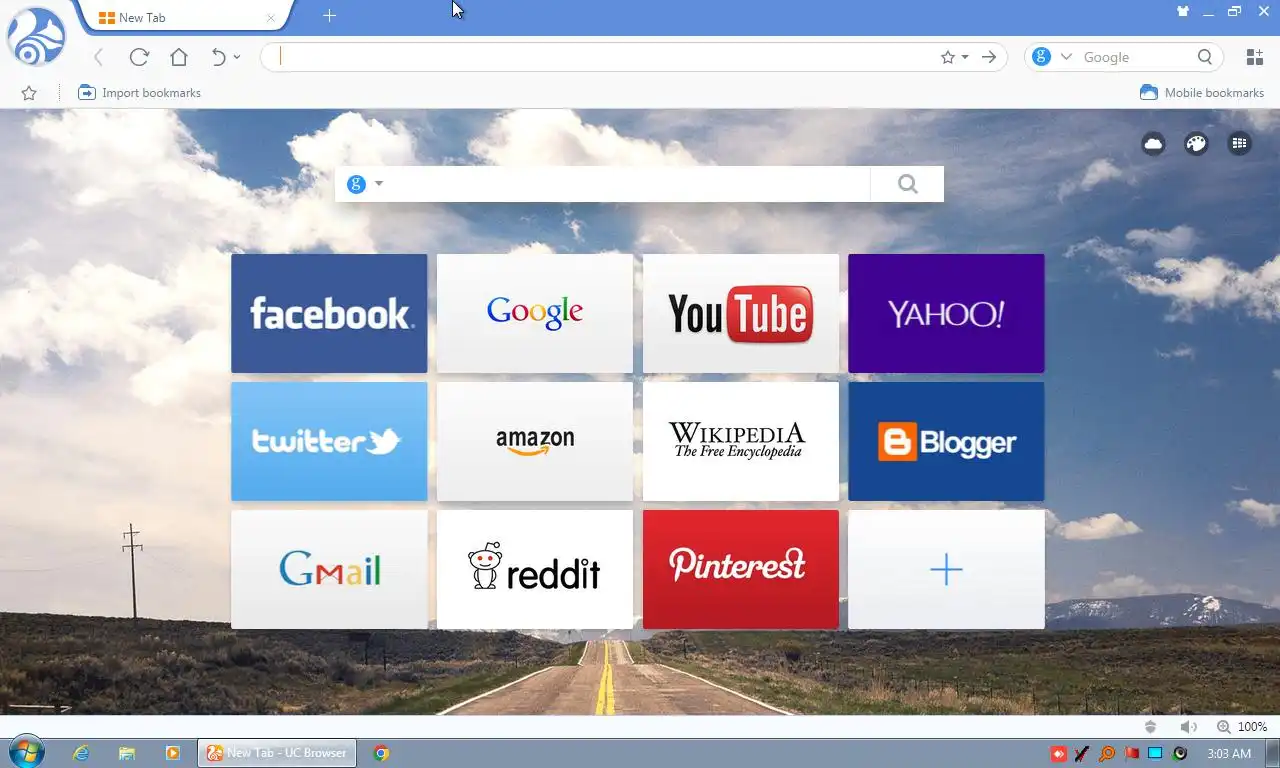
Task: Click the UC Browser taskbar button
Action: pos(277,753)
